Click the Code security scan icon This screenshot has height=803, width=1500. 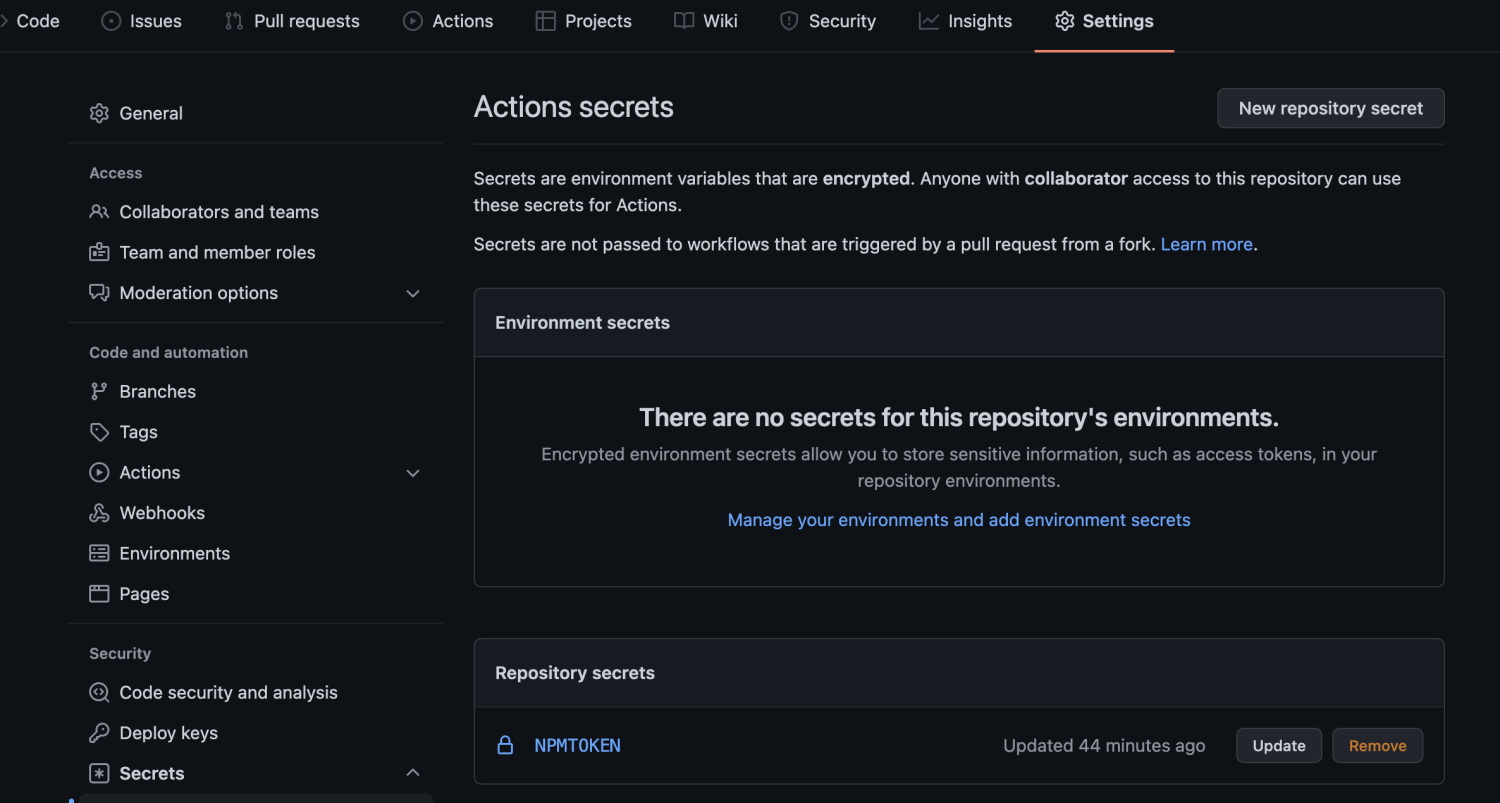pyautogui.click(x=99, y=692)
